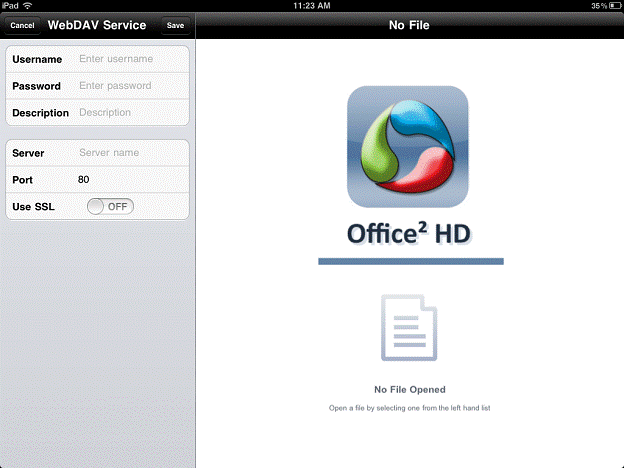Tap the Use SSL label
The image size is (624, 468).
(33, 207)
